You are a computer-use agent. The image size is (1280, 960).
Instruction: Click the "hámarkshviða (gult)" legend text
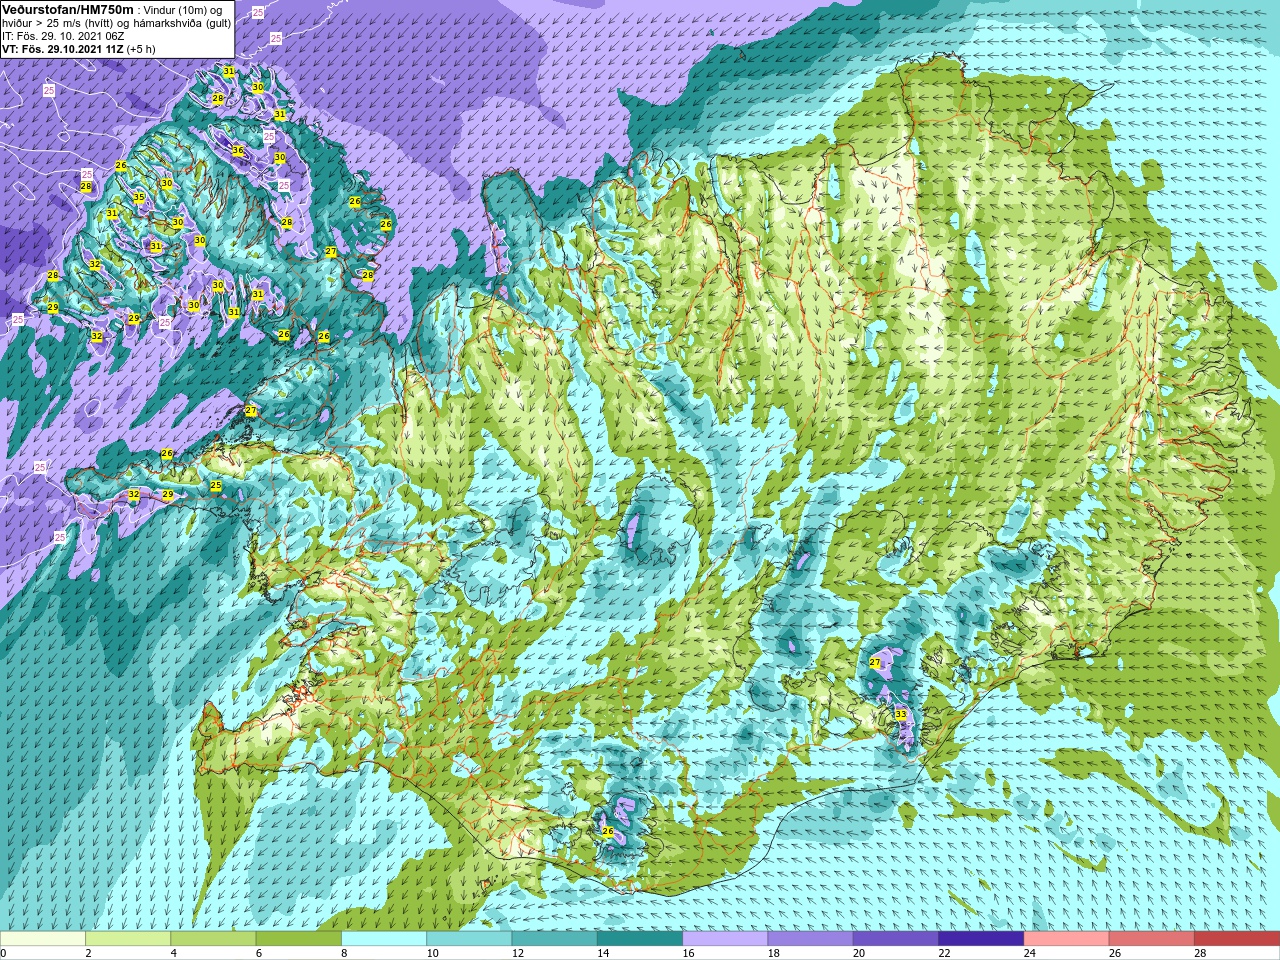pyautogui.click(x=180, y=23)
